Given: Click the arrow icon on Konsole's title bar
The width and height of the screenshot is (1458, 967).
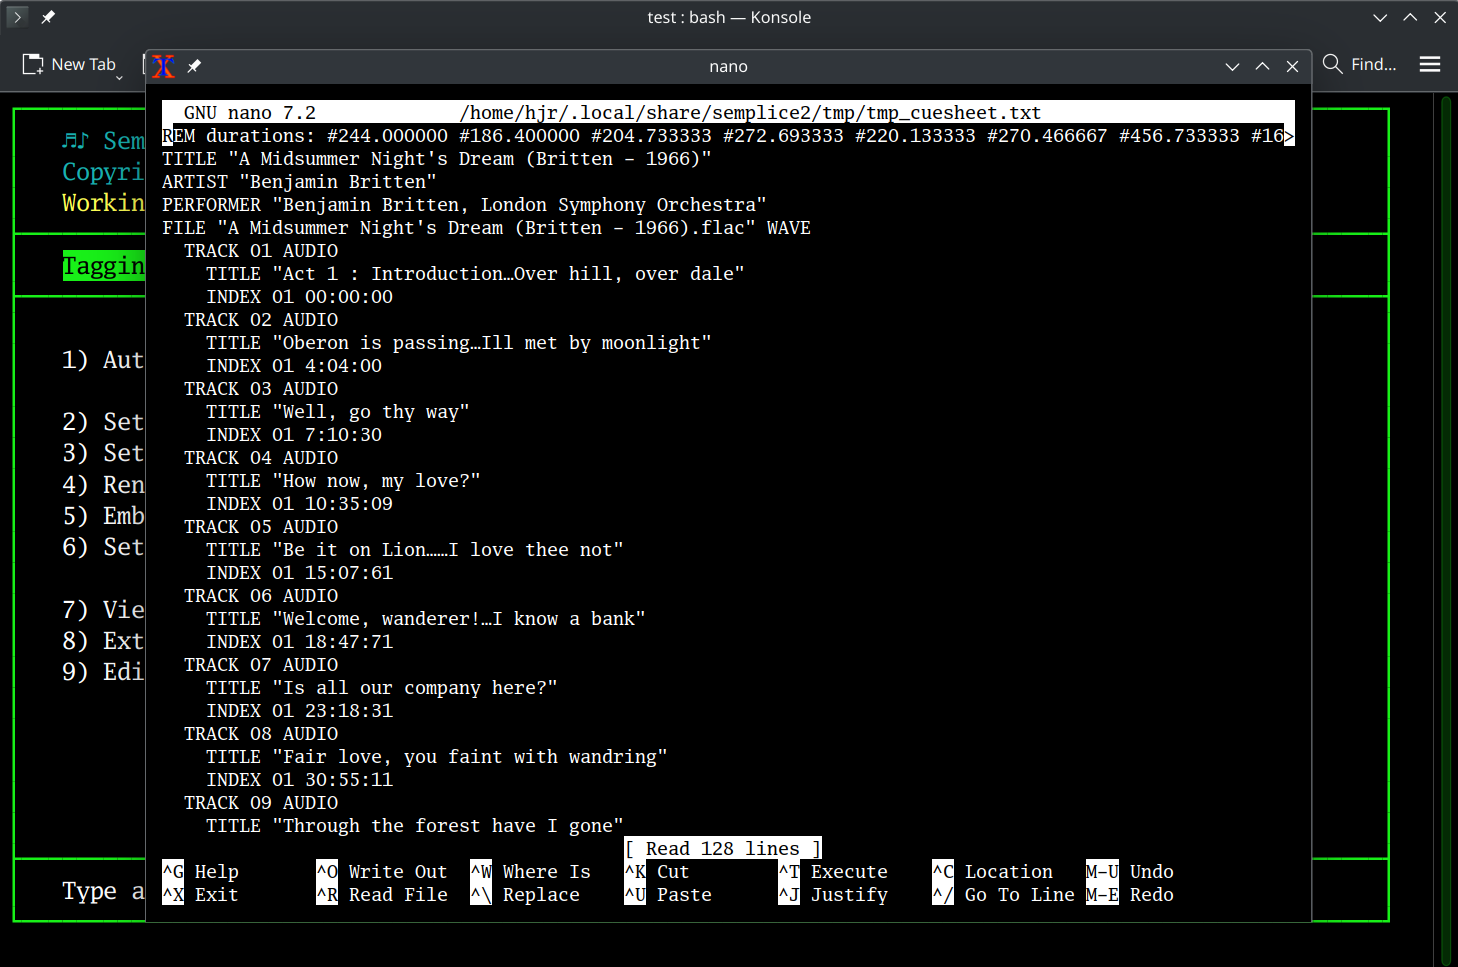Looking at the screenshot, I should click(x=17, y=17).
